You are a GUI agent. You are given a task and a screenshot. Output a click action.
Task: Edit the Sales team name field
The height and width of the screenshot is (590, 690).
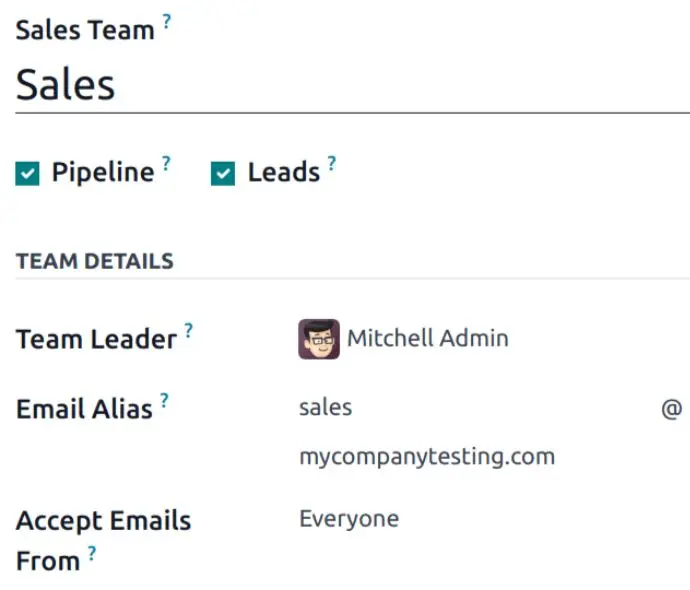(x=352, y=85)
